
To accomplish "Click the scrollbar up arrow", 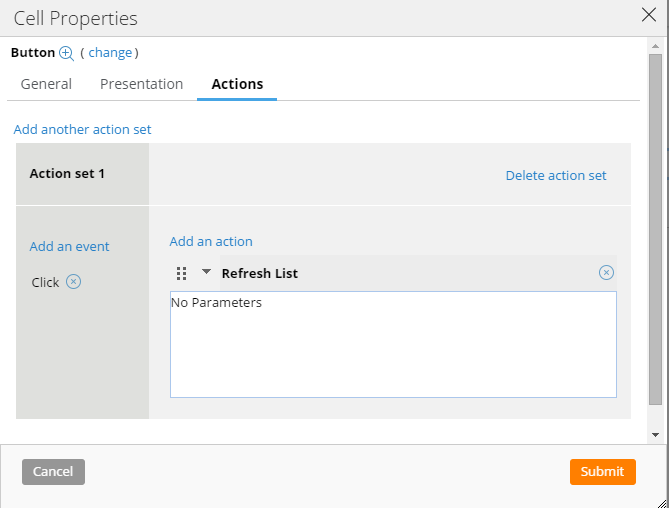I will pyautogui.click(x=655, y=46).
